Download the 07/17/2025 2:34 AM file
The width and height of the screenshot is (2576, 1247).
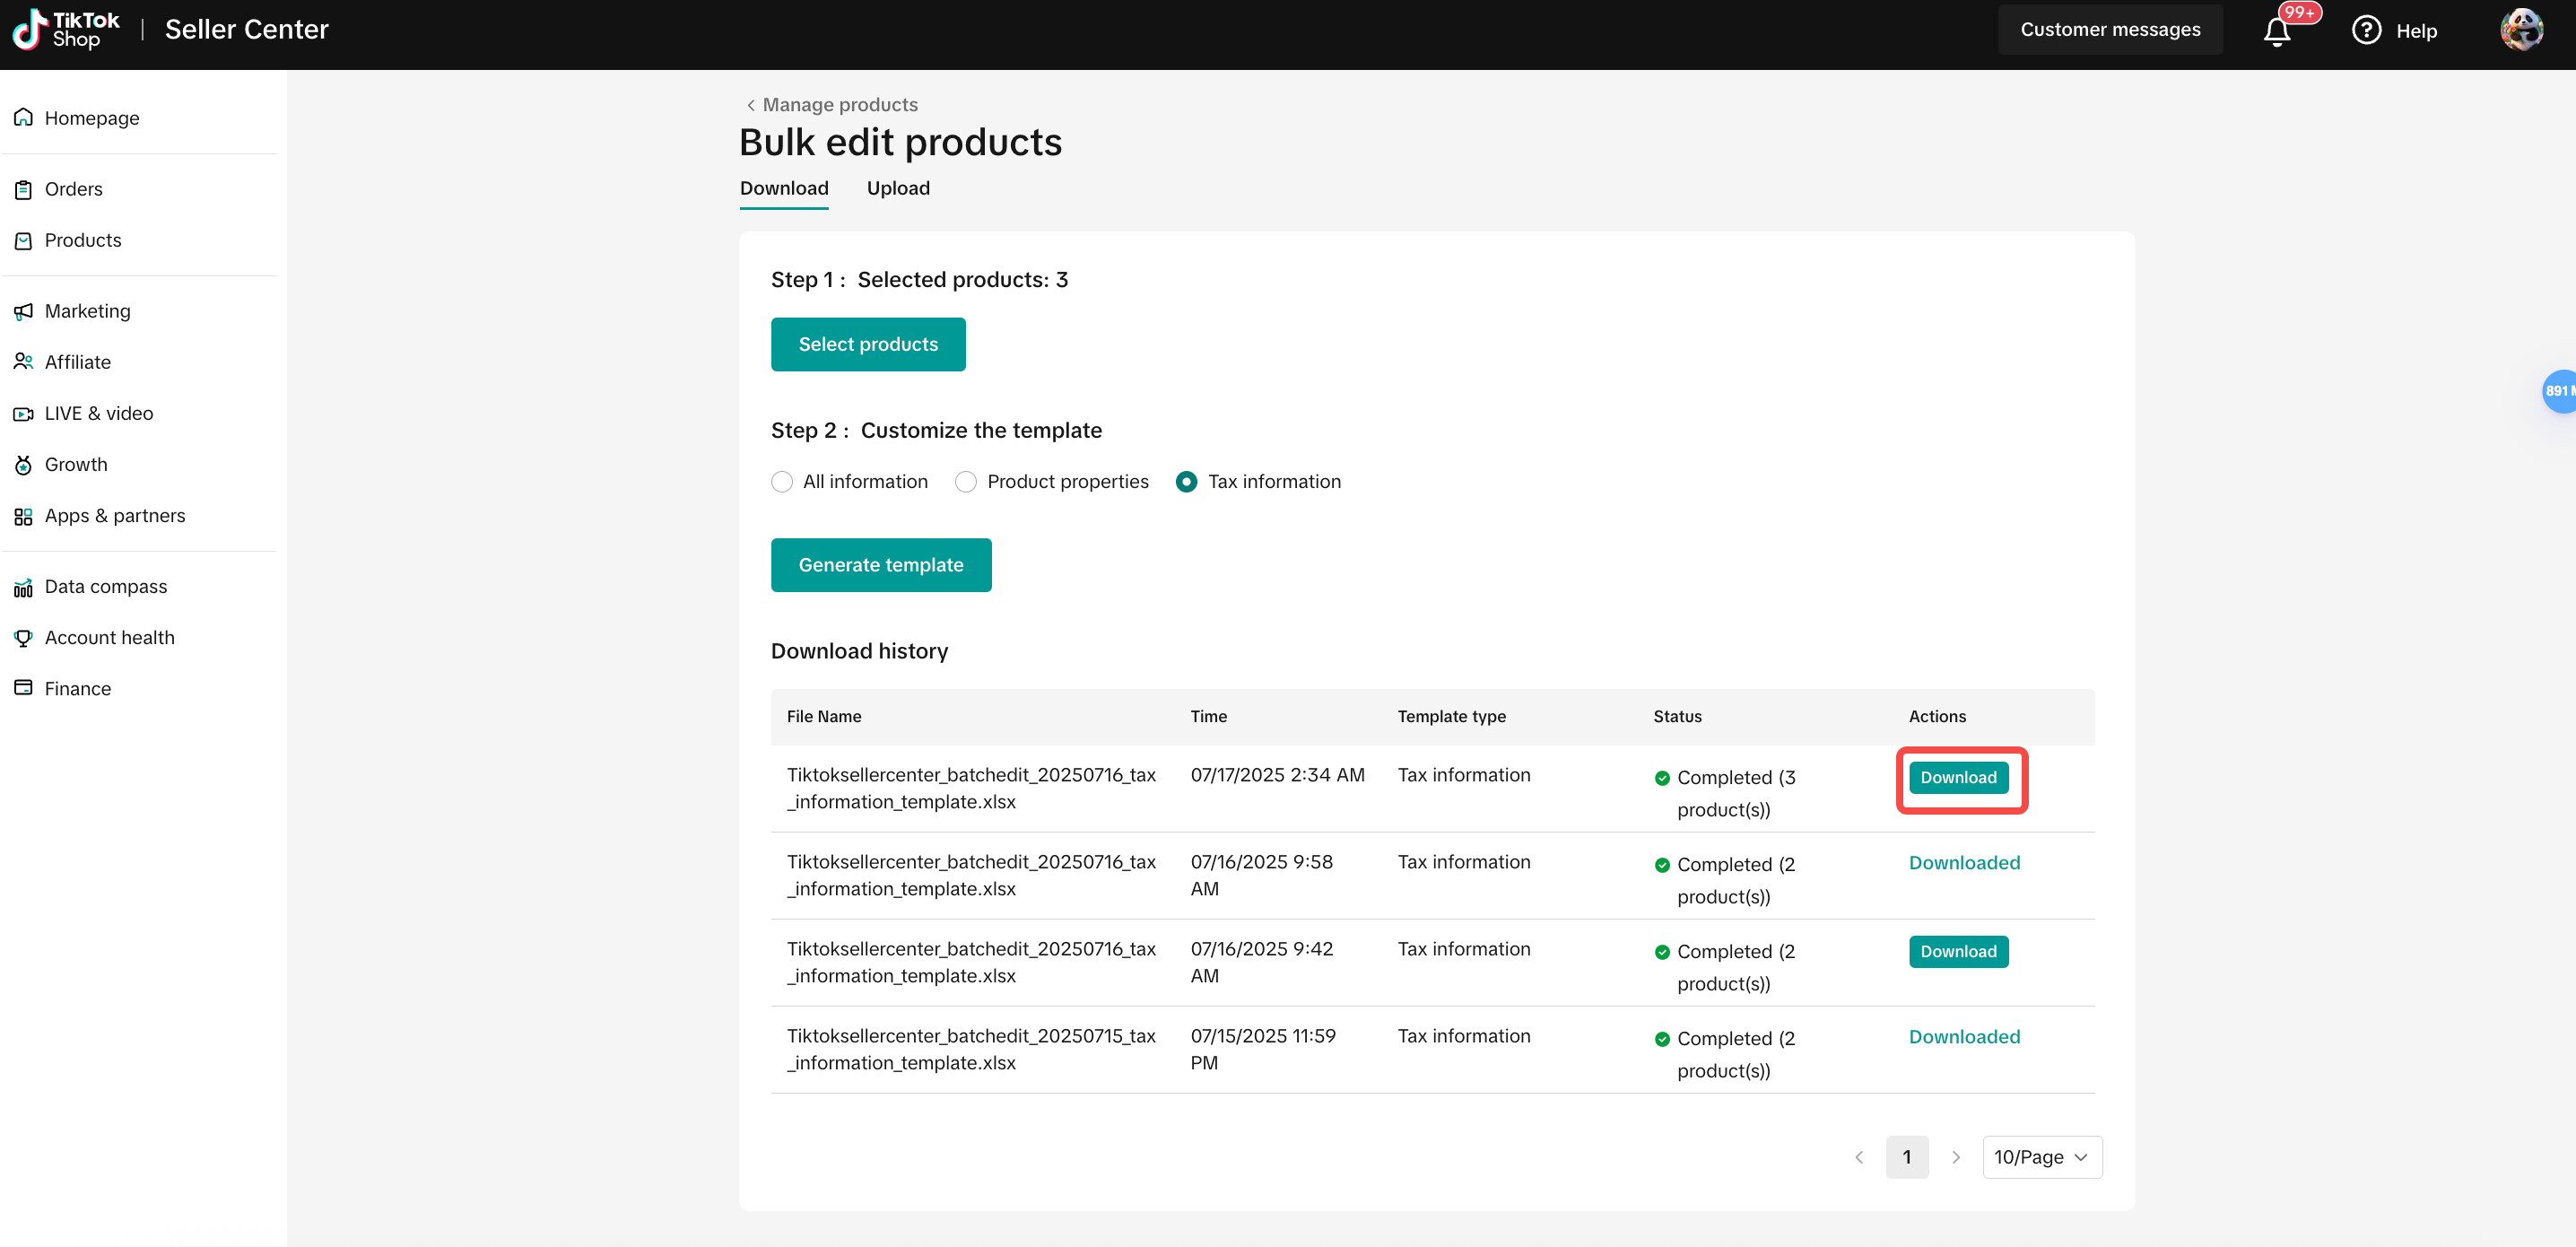(x=1958, y=777)
